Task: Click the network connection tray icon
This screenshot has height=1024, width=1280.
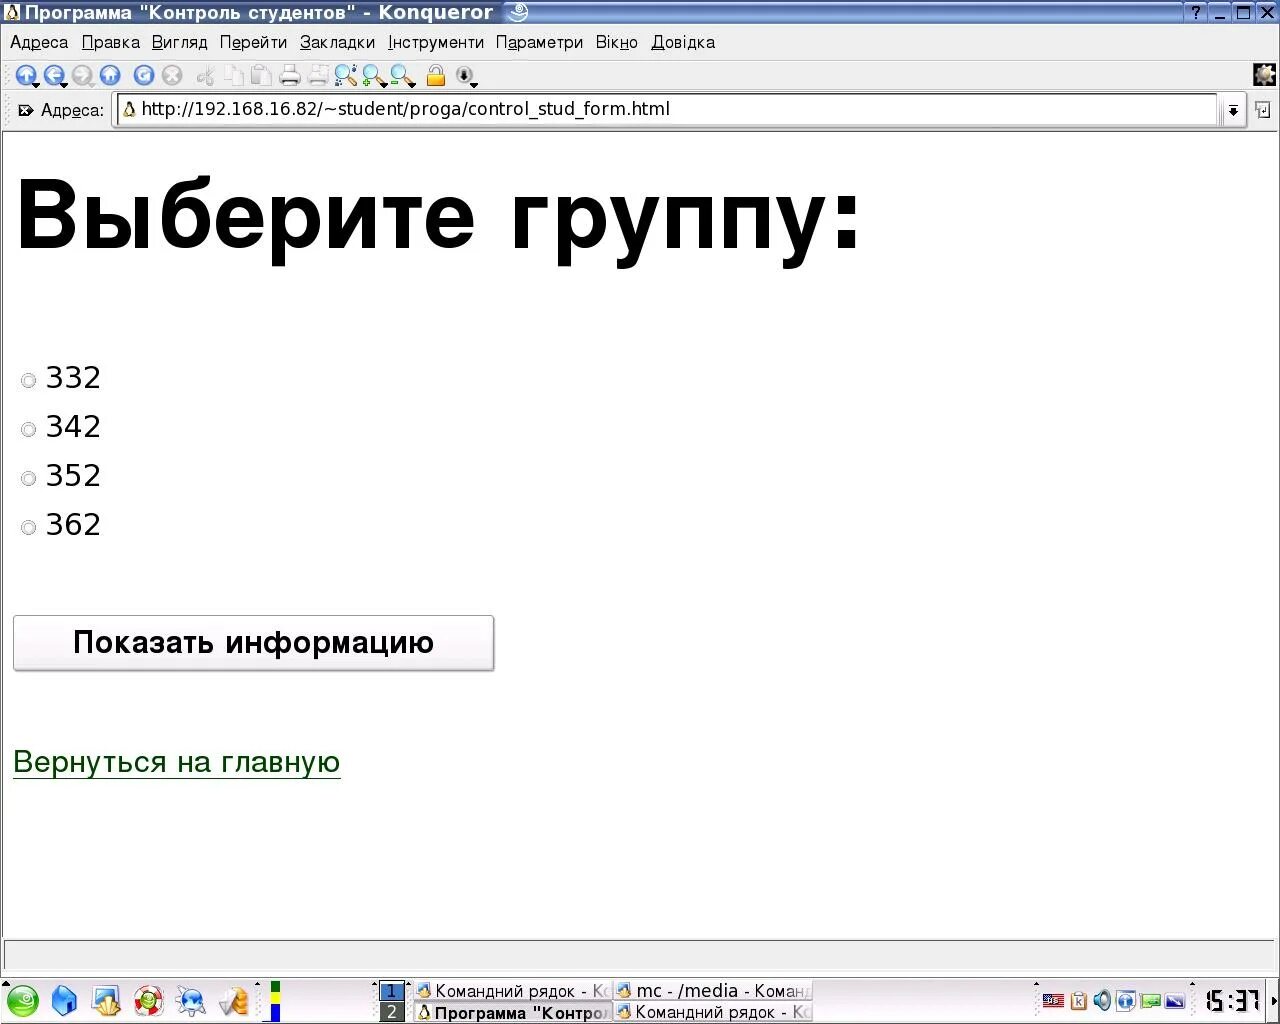Action: tap(1150, 1000)
